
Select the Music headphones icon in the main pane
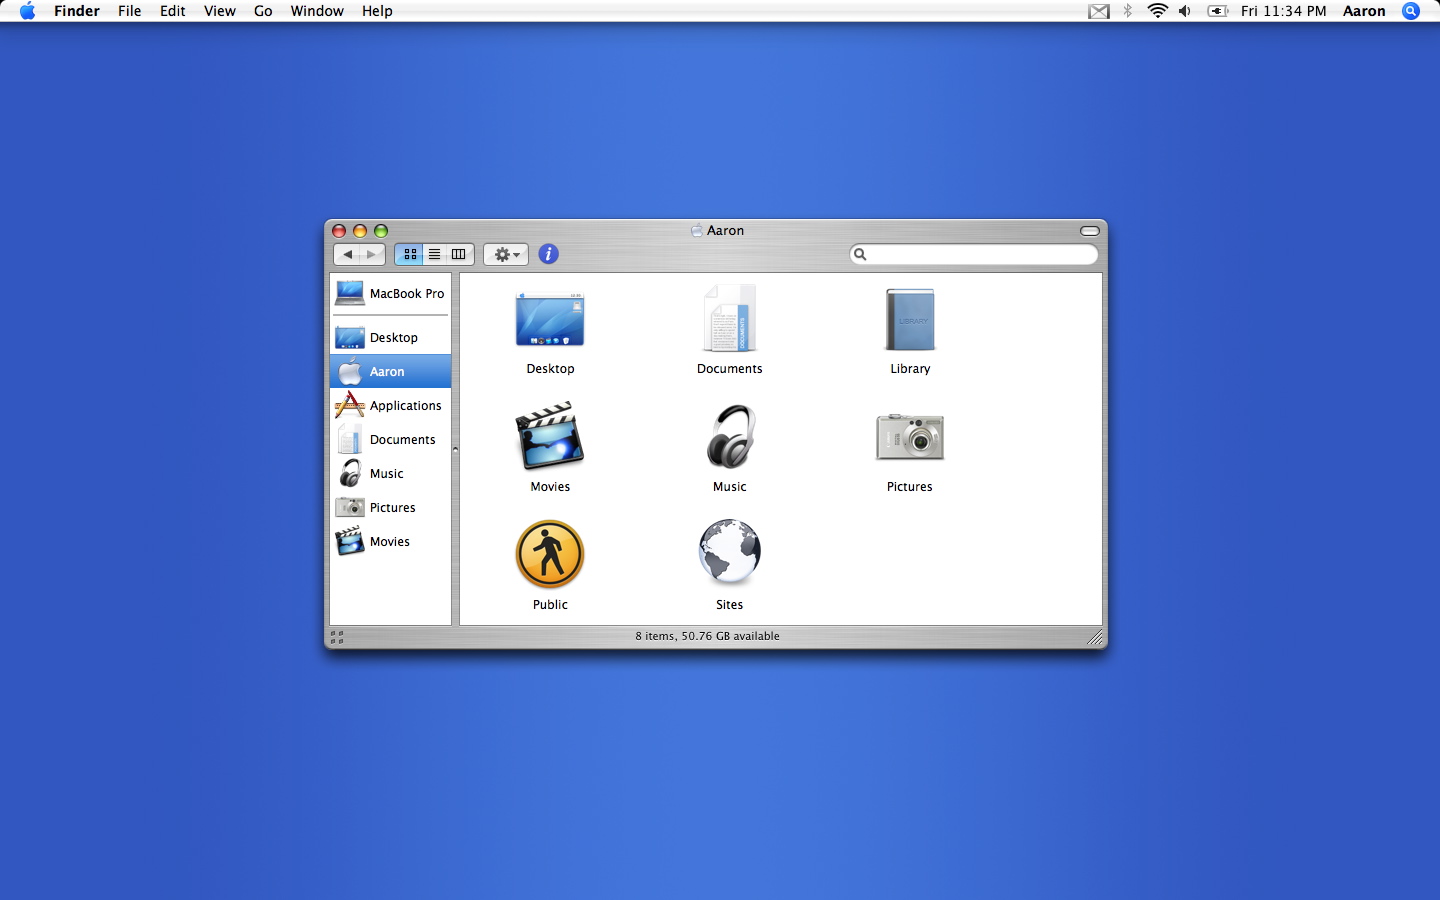(730, 436)
